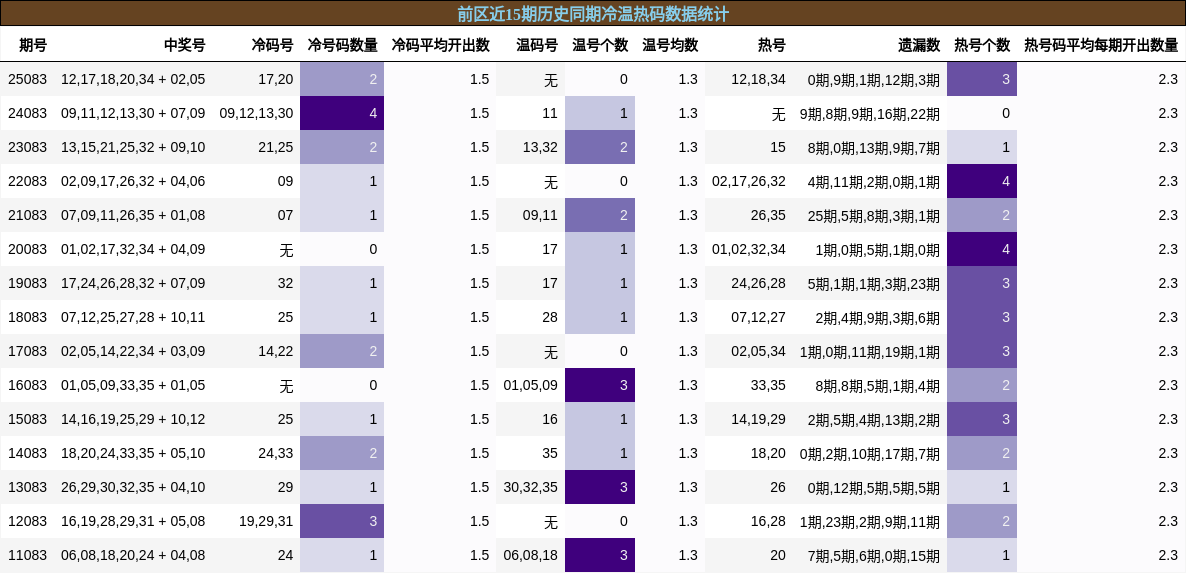1186x573 pixels.
Task: Select period number 22083
Action: (x=27, y=181)
